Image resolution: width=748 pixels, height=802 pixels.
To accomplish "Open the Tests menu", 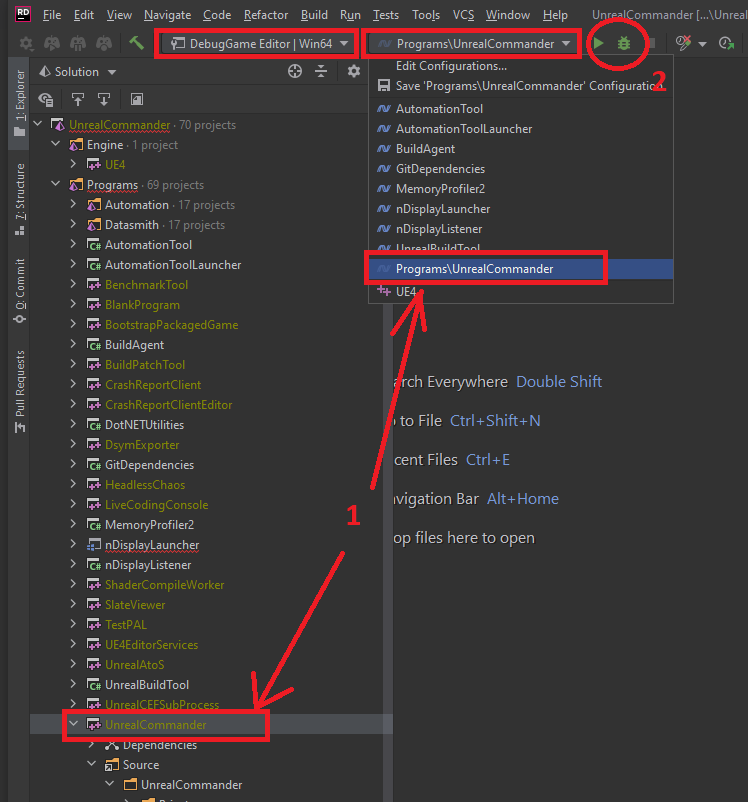I will pos(385,15).
